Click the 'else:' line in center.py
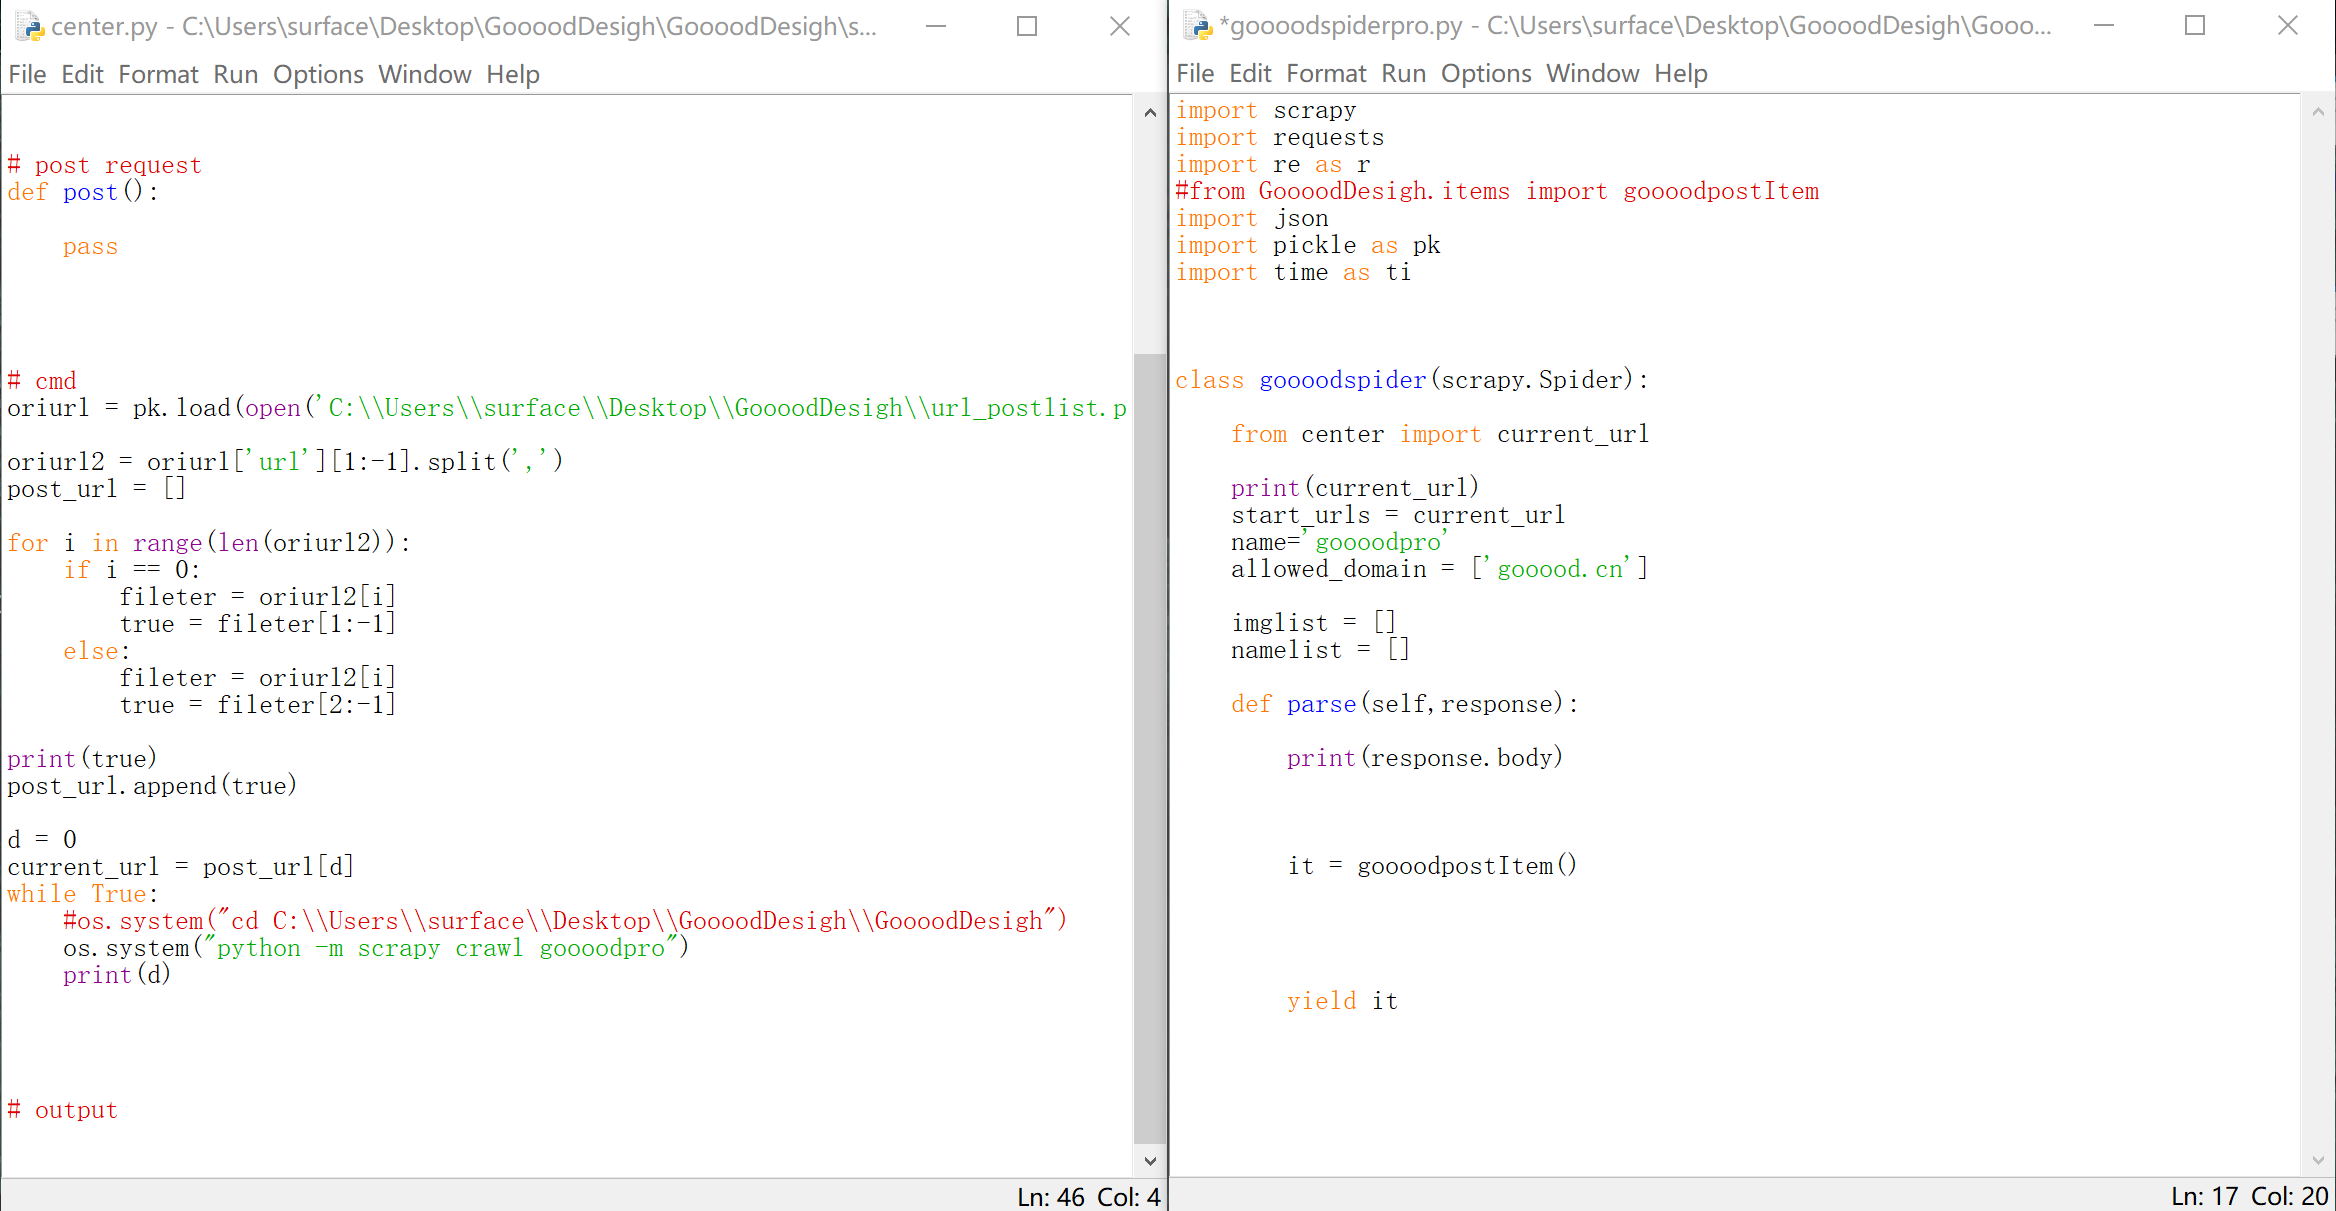2336x1211 pixels. click(96, 651)
